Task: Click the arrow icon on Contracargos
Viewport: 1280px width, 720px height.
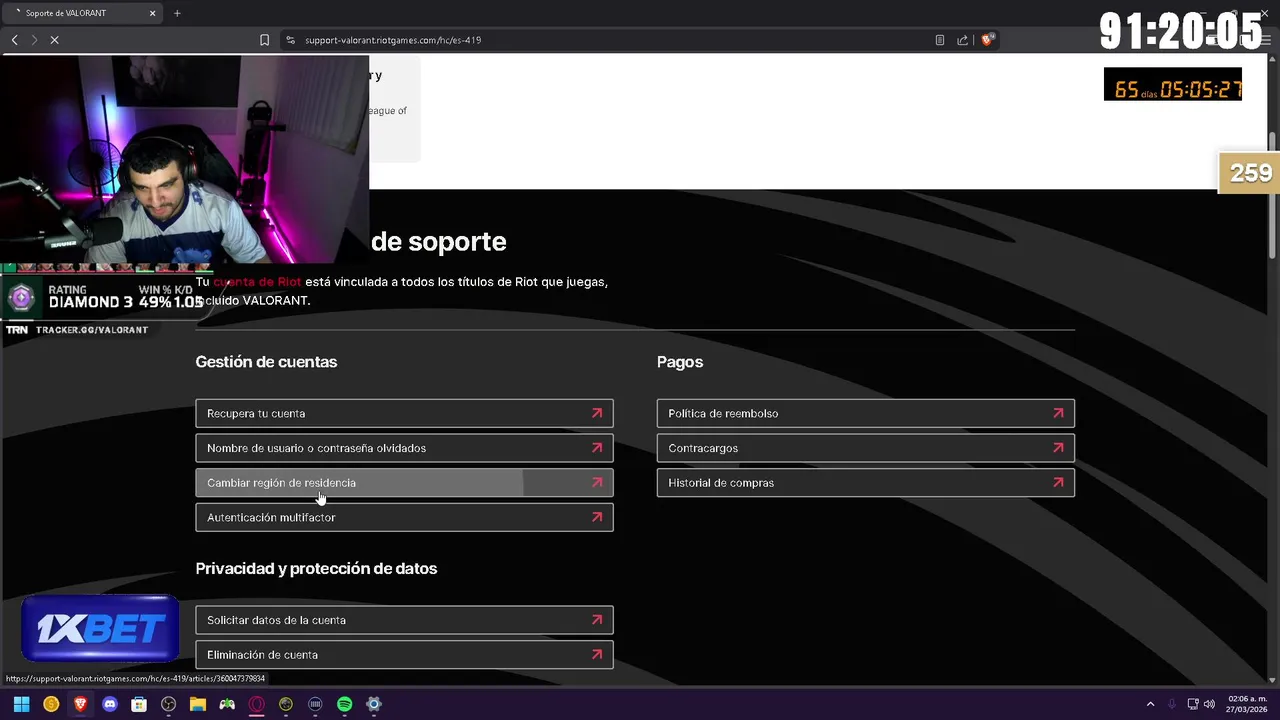Action: tap(1058, 448)
